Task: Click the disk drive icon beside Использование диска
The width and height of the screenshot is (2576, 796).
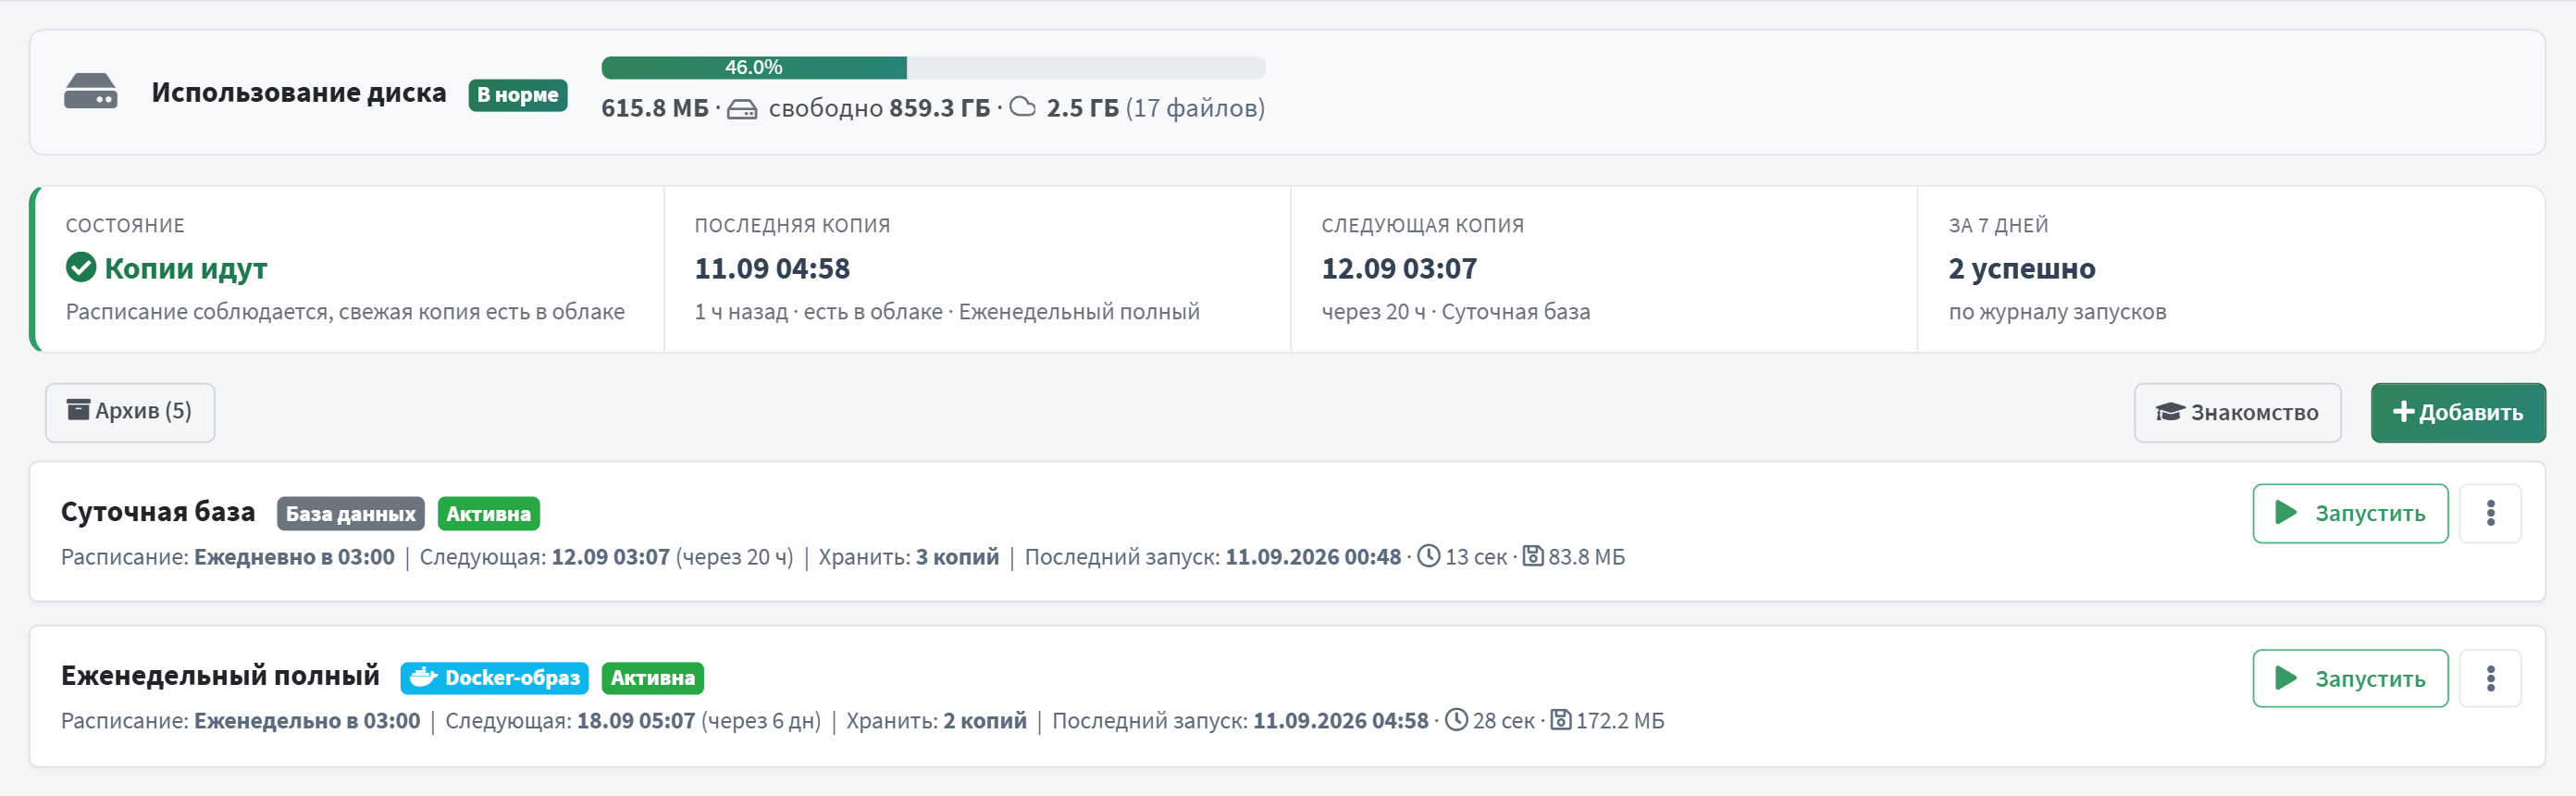Action: pyautogui.click(x=90, y=92)
